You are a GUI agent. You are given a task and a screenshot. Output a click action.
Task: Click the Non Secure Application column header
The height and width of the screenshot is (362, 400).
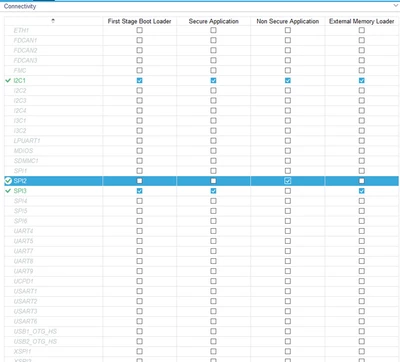tap(288, 21)
